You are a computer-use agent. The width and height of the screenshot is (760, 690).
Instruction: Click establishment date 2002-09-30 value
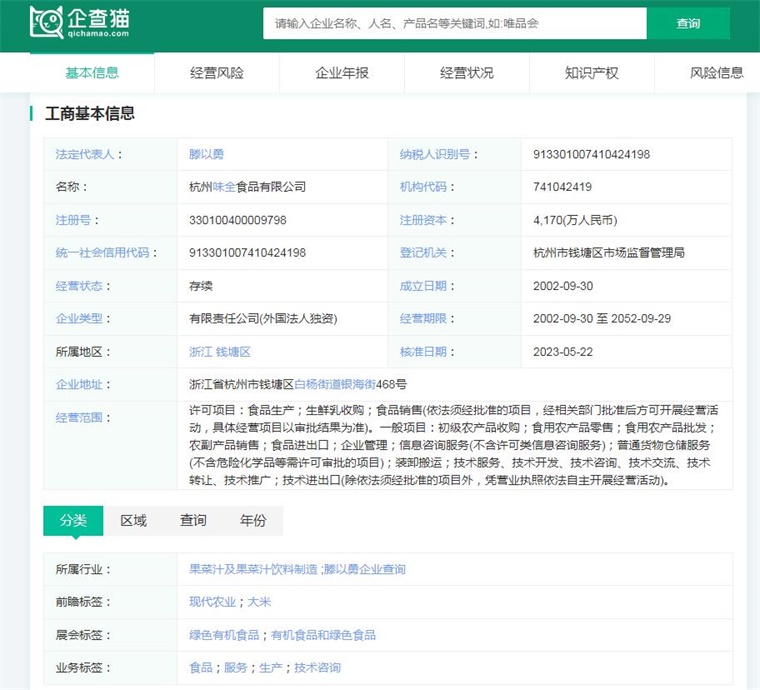[x=563, y=286]
